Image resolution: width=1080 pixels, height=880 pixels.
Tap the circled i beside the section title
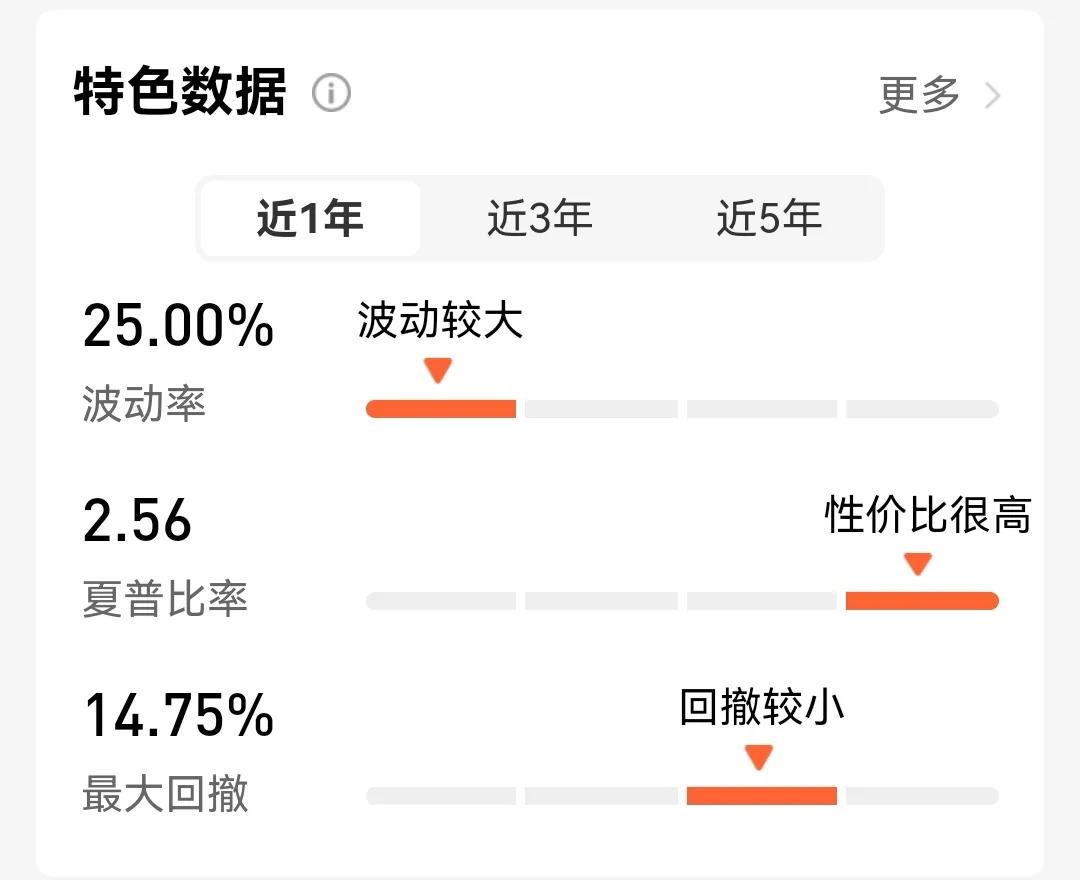coord(330,92)
